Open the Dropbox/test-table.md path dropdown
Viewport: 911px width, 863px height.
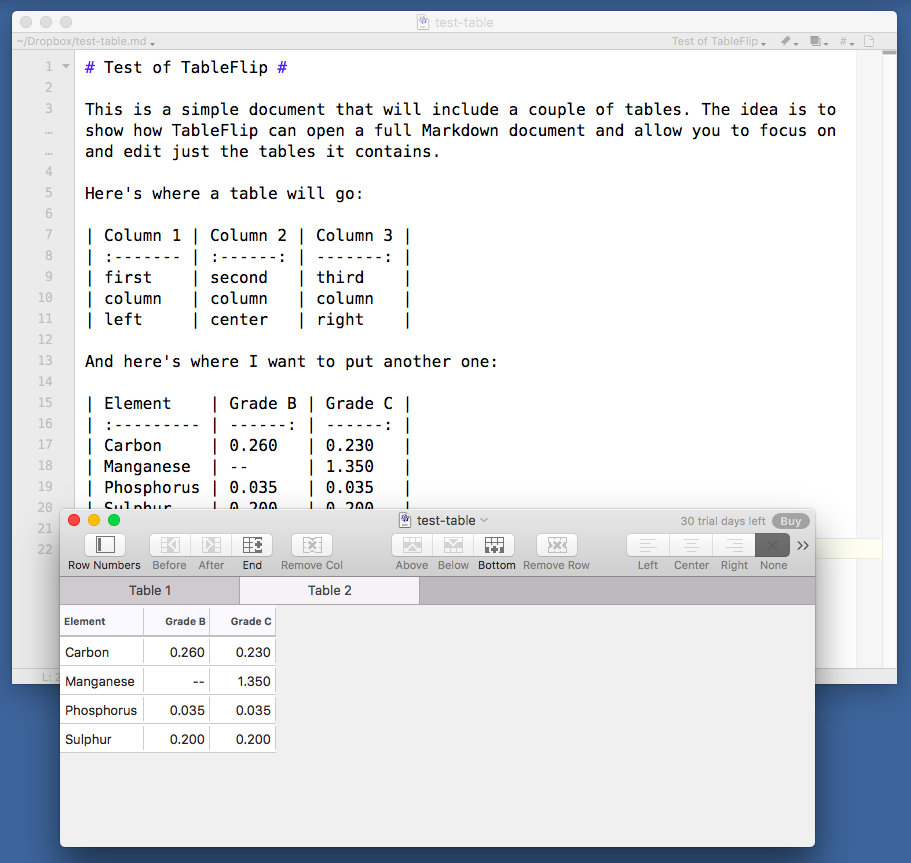click(x=86, y=42)
